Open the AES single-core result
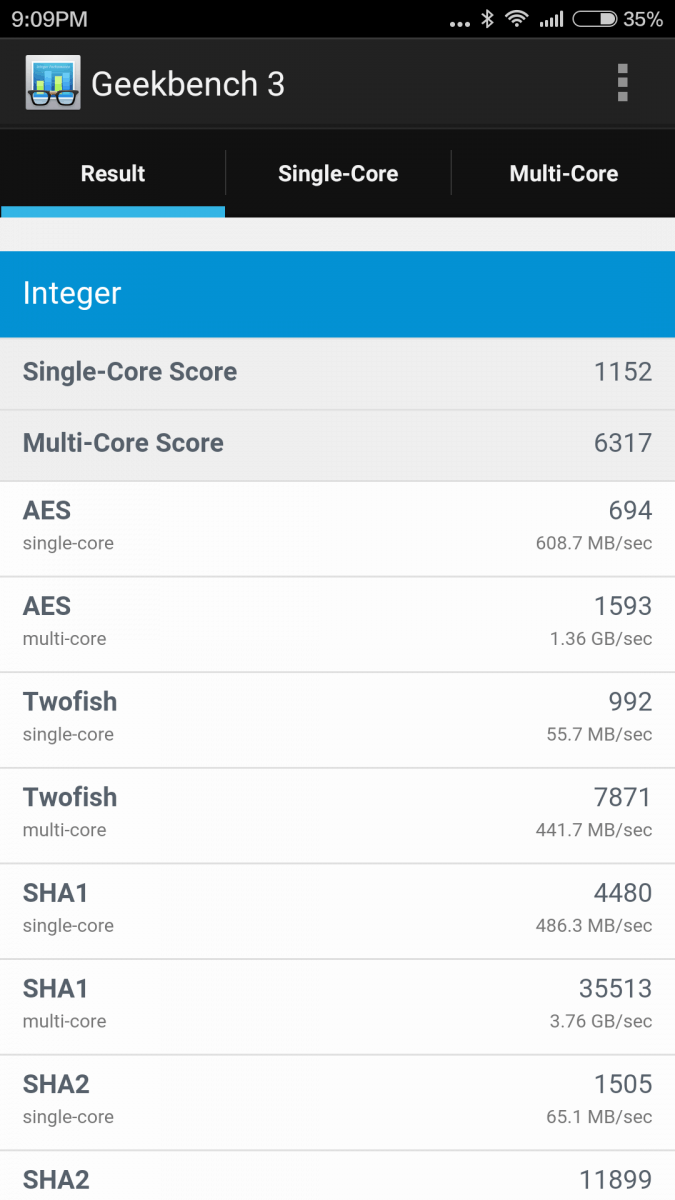Viewport: 675px width, 1200px height. click(337, 529)
